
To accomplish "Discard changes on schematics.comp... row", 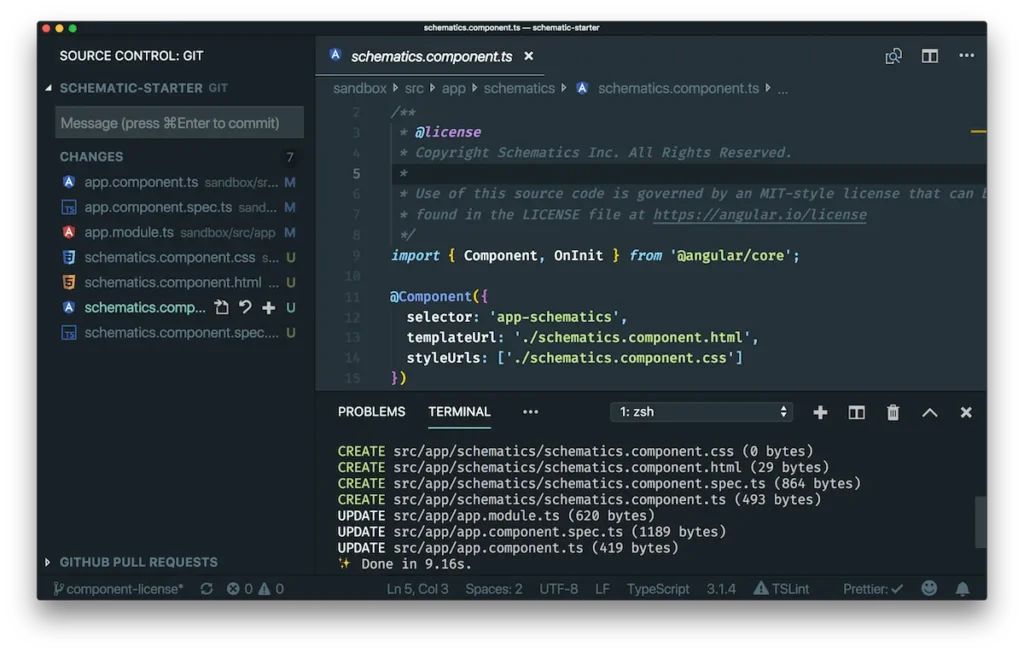I will [x=245, y=307].
